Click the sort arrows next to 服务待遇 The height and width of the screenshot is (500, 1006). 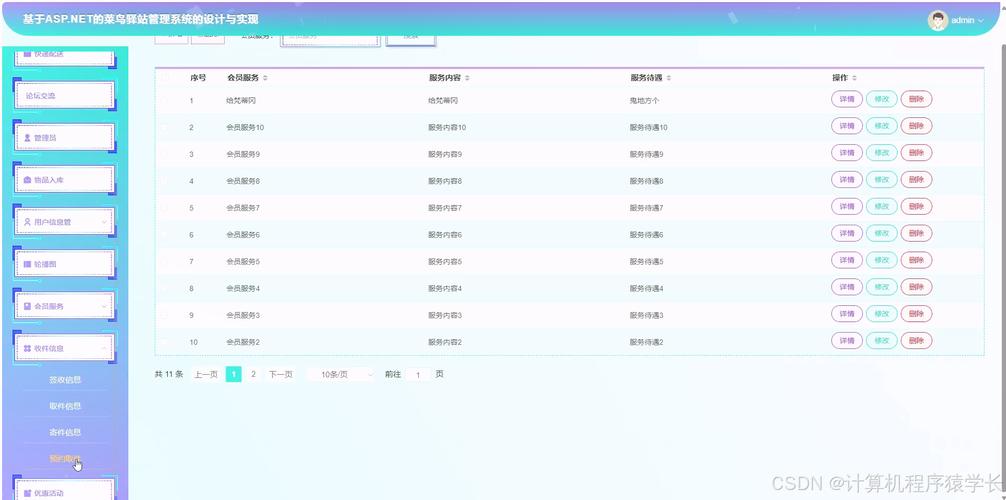[x=669, y=78]
